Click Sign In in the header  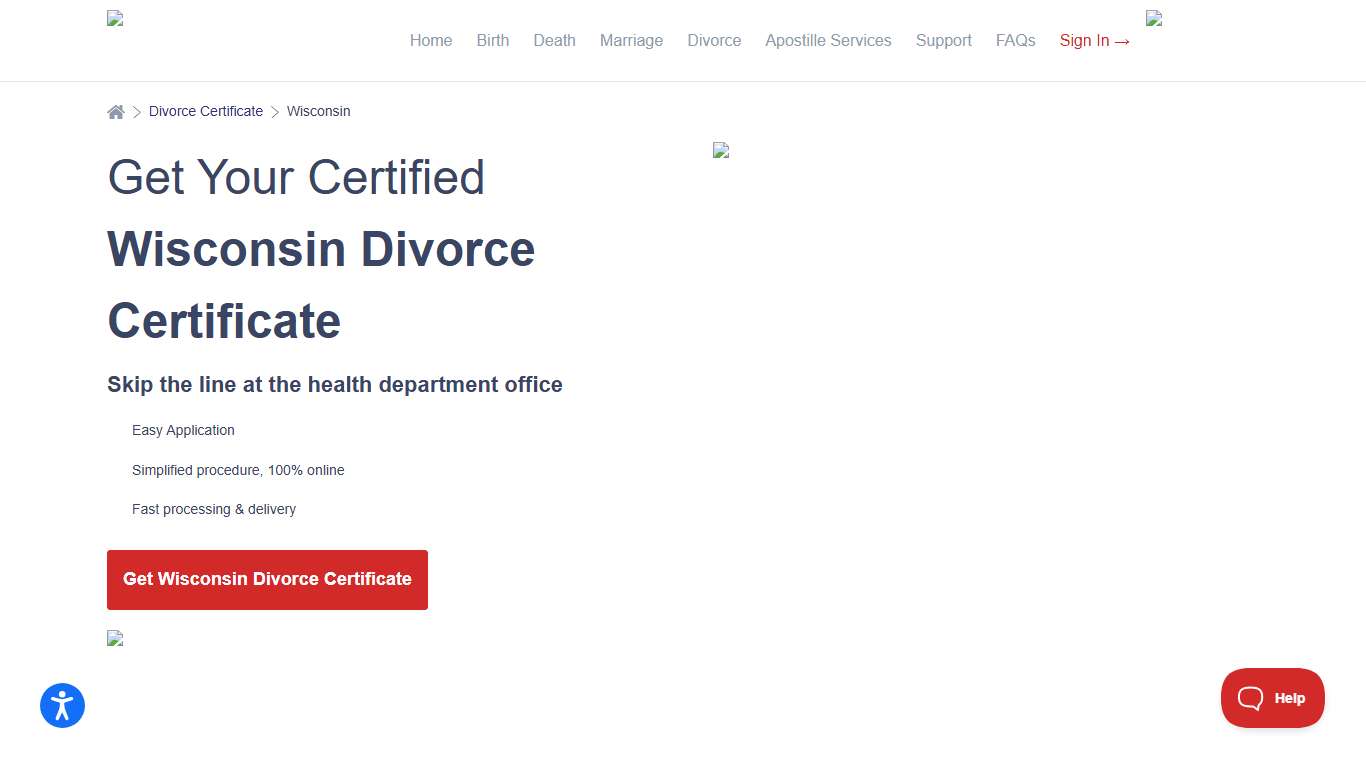(1094, 40)
